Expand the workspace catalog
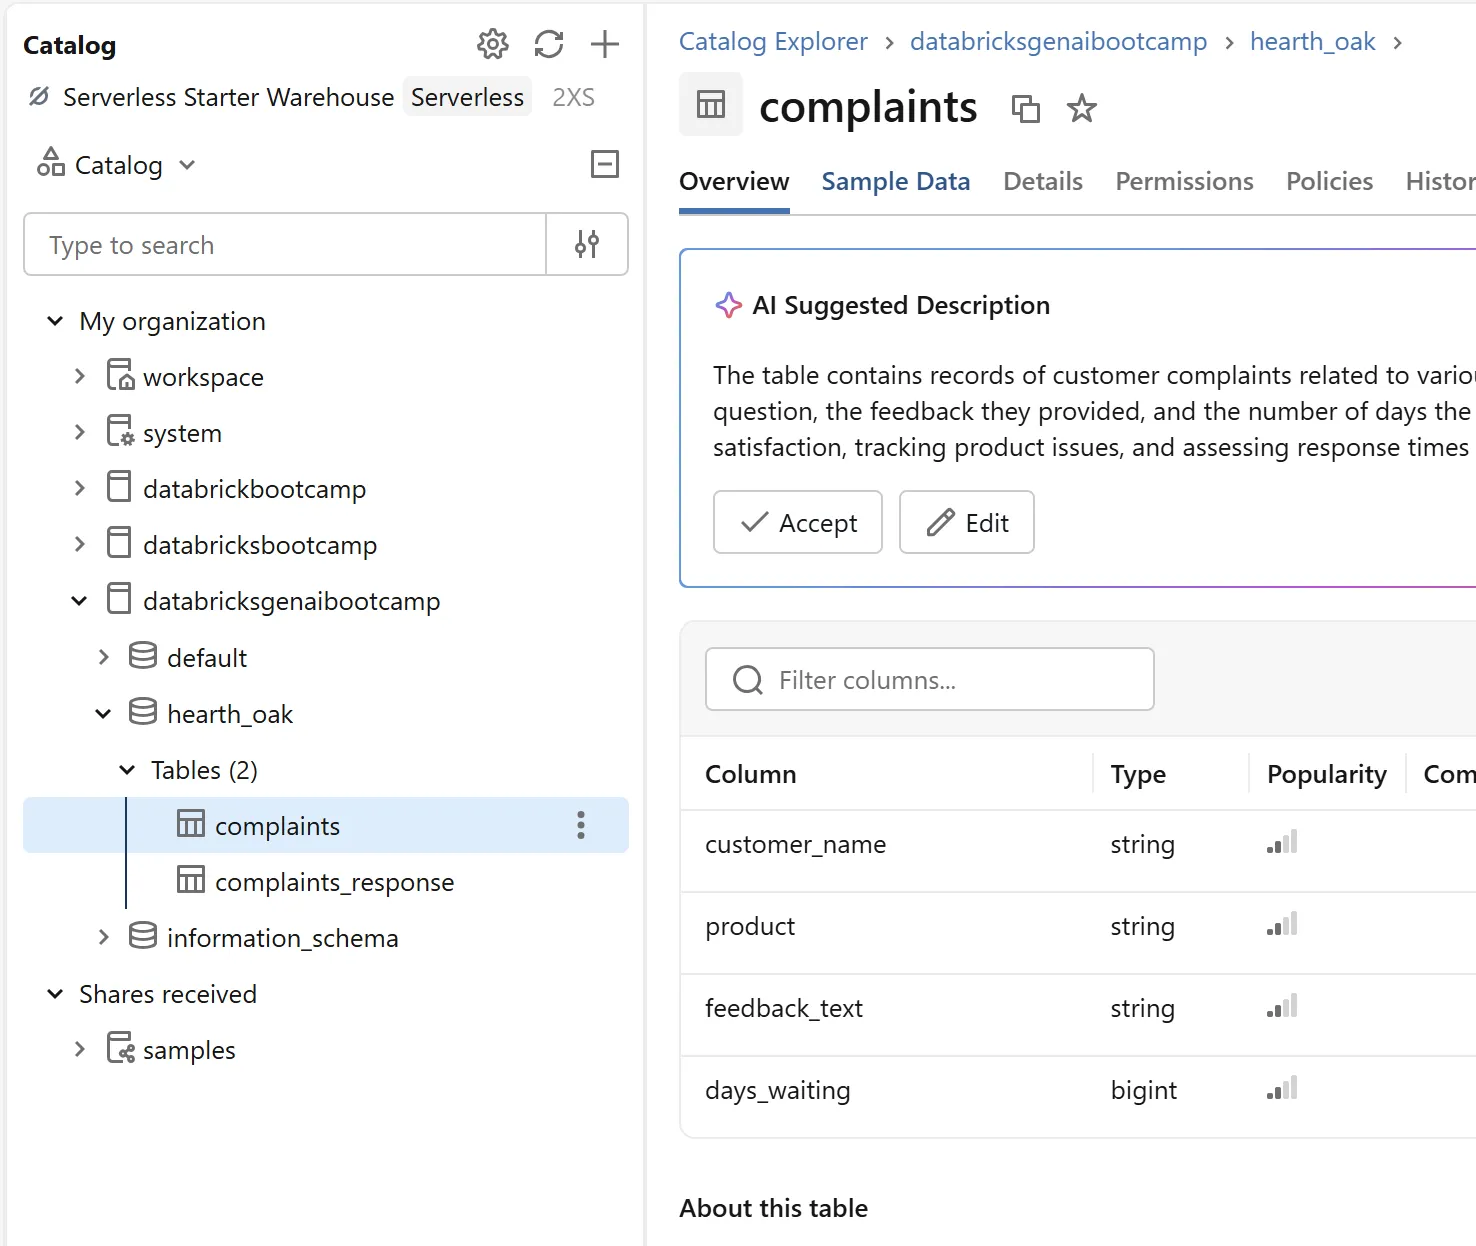The image size is (1476, 1246). 79,377
